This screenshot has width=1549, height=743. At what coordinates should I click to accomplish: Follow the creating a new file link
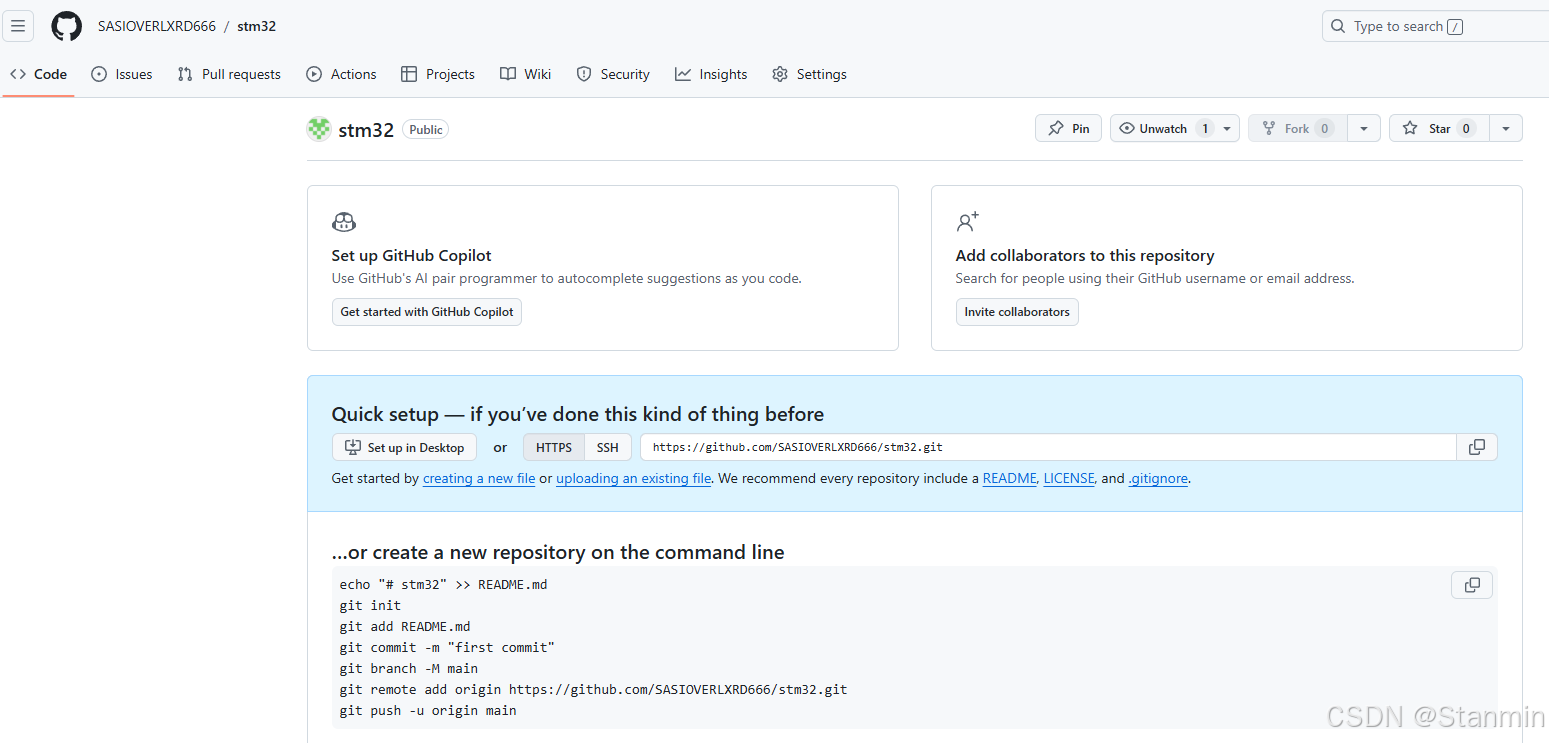pyautogui.click(x=479, y=478)
